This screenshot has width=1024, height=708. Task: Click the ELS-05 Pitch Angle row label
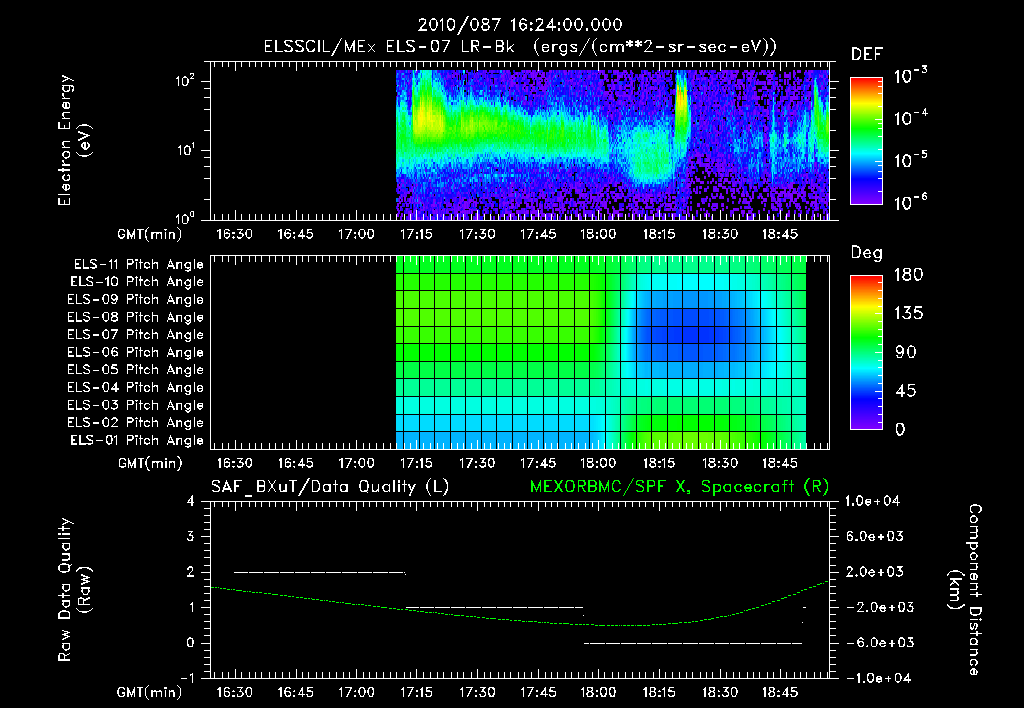point(135,370)
